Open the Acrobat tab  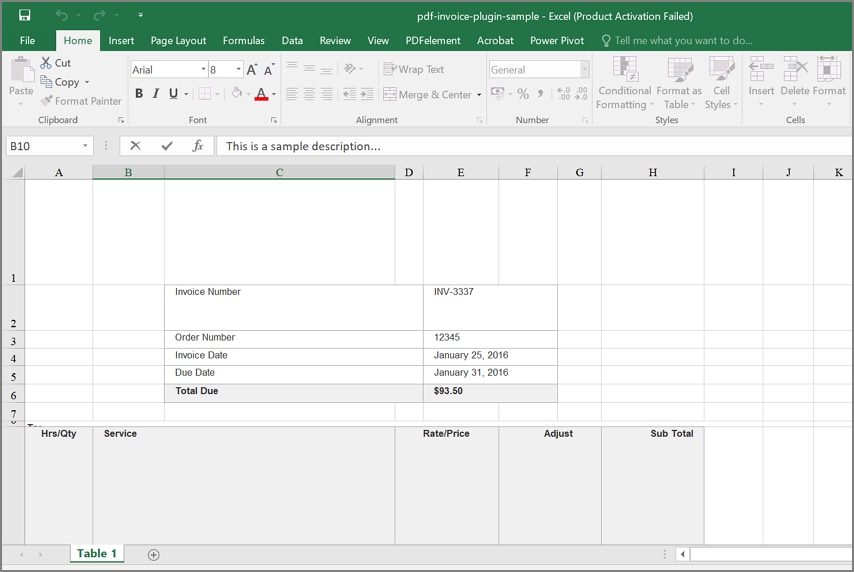pos(495,40)
